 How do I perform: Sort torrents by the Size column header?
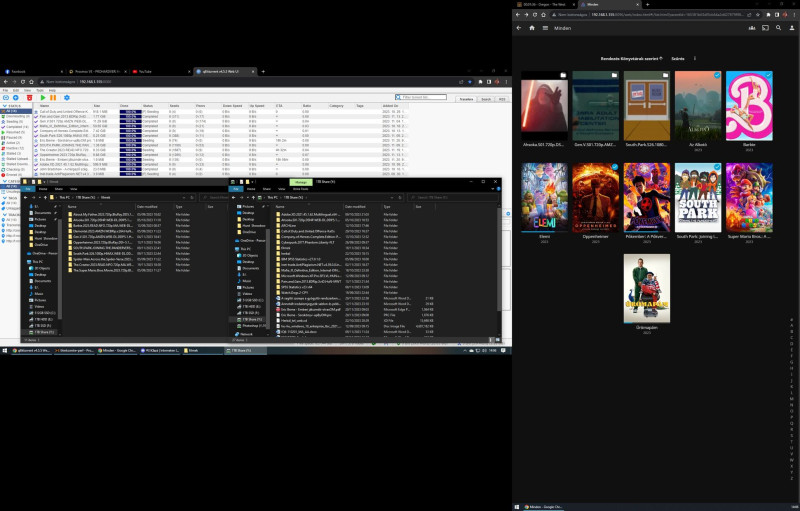[x=105, y=106]
